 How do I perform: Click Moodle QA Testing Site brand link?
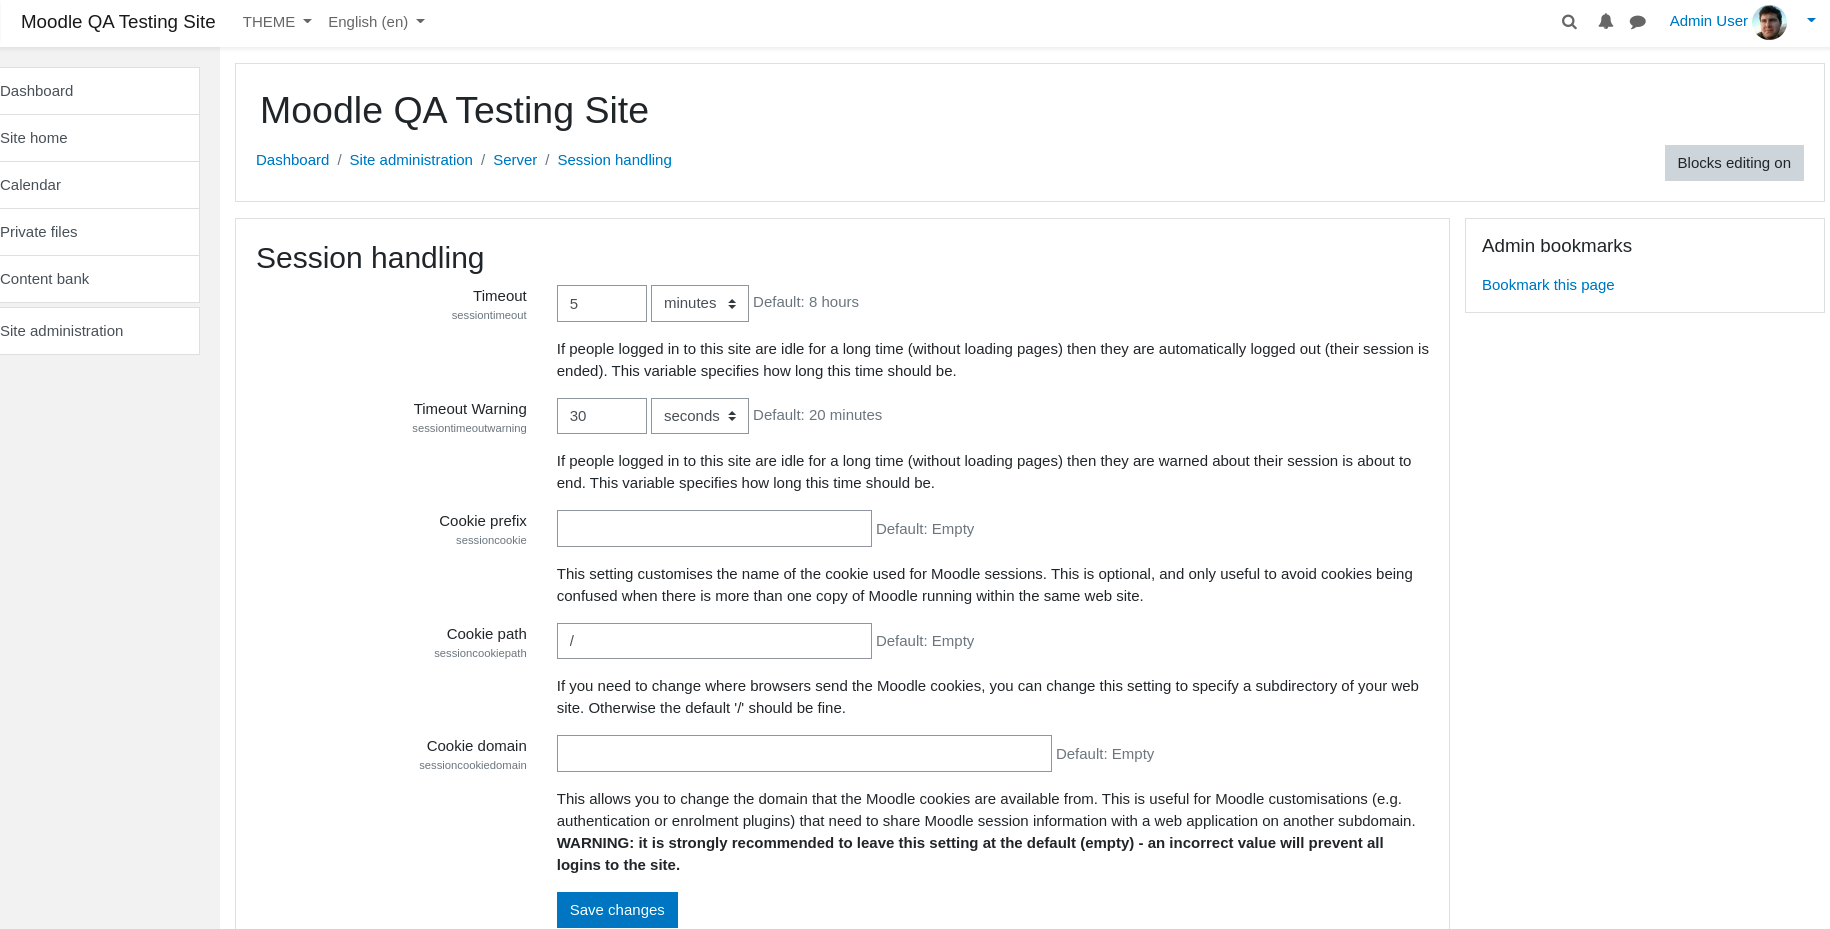pos(118,22)
